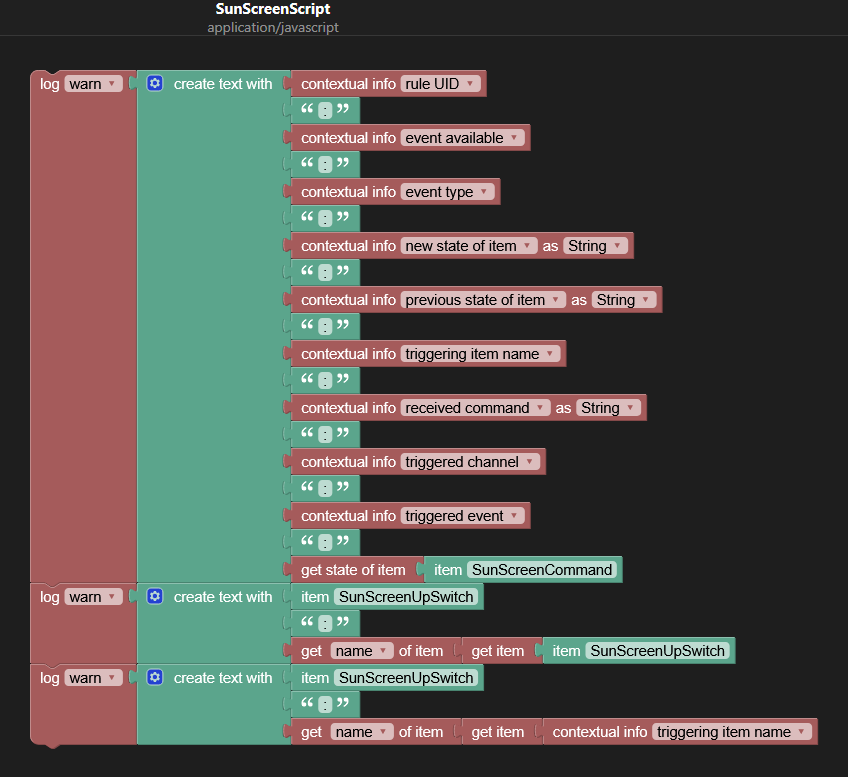Open triggering item name dropdown in last row

coord(732,732)
